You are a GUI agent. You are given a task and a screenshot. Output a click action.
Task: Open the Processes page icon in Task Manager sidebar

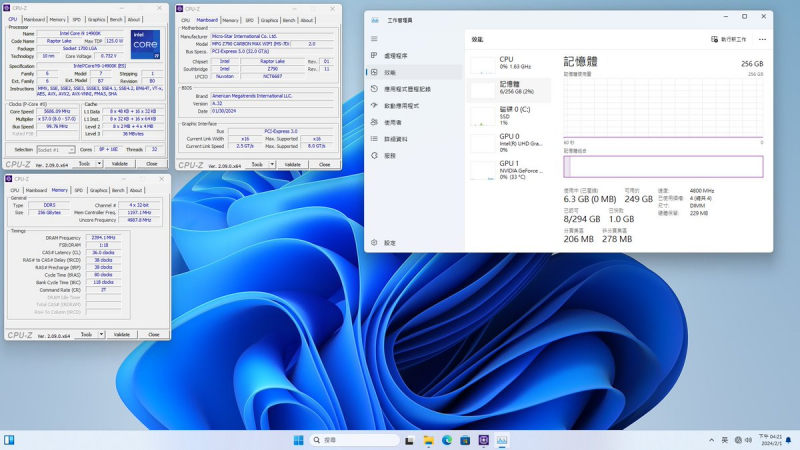(376, 56)
